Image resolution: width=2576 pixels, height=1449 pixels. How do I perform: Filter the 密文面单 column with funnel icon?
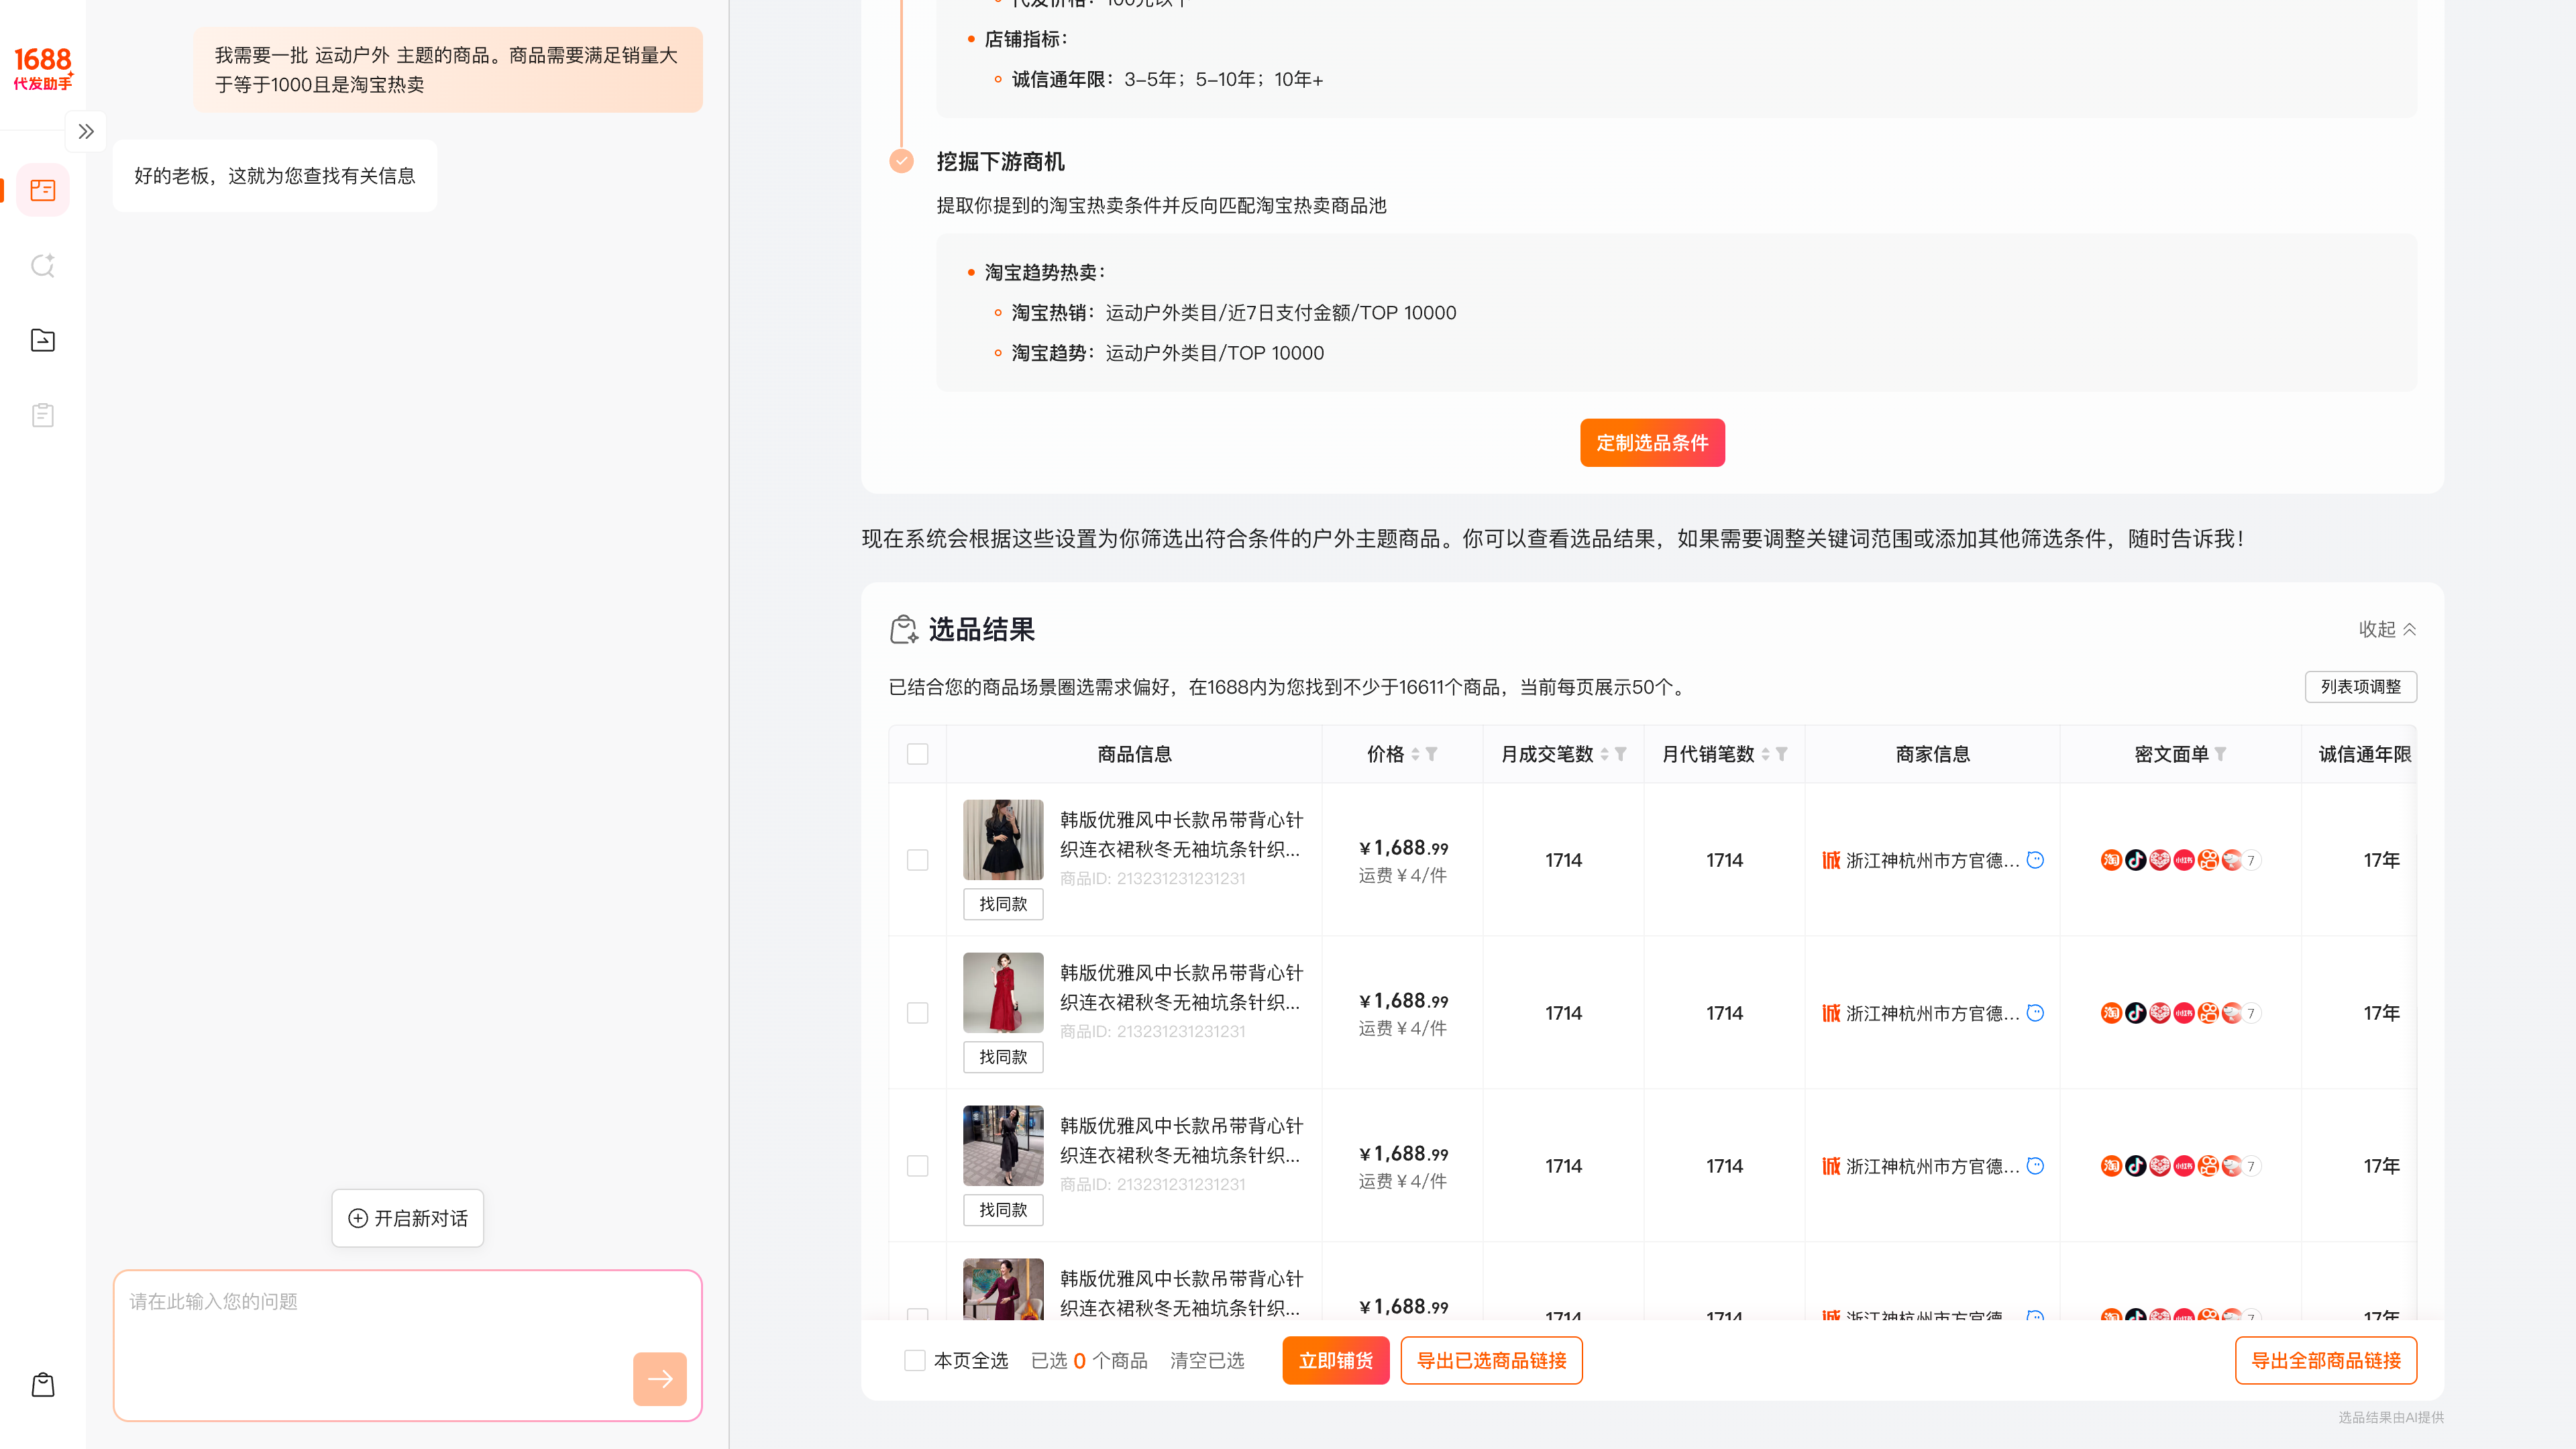(x=2220, y=754)
